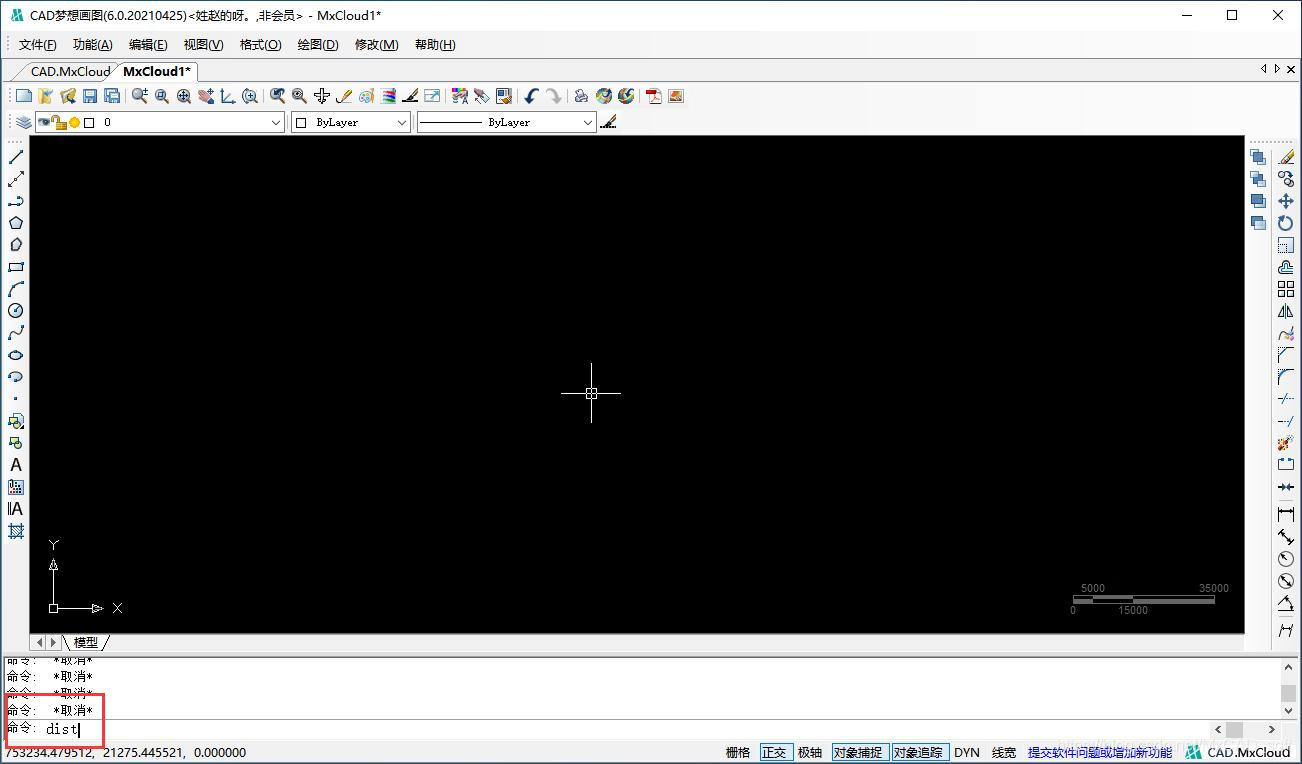
Task: Click the New drawing icon
Action: coord(24,96)
